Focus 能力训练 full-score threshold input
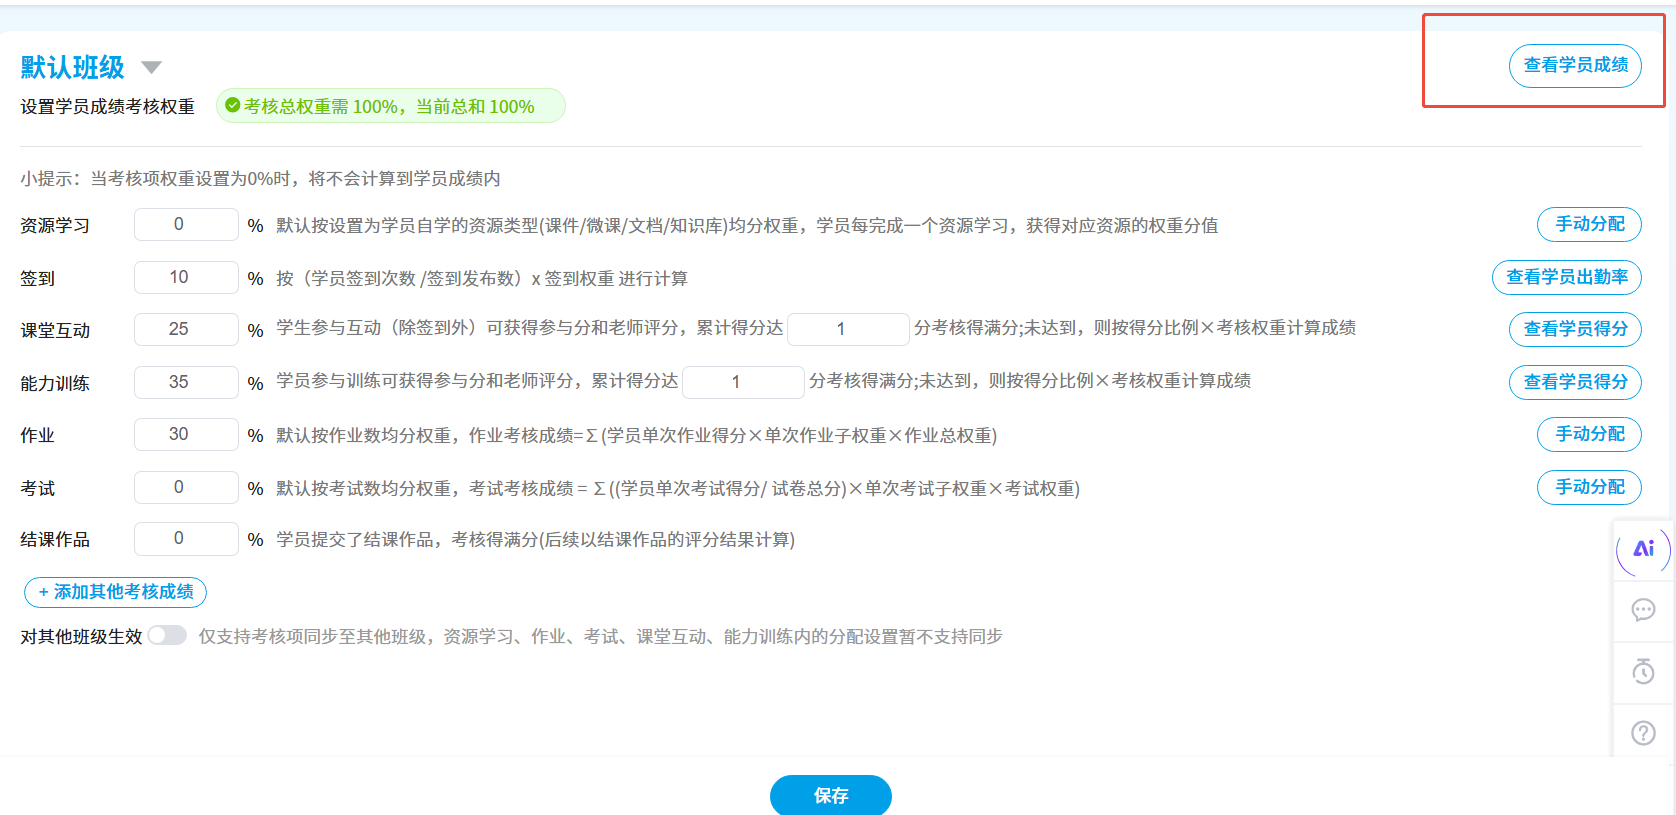 point(743,382)
